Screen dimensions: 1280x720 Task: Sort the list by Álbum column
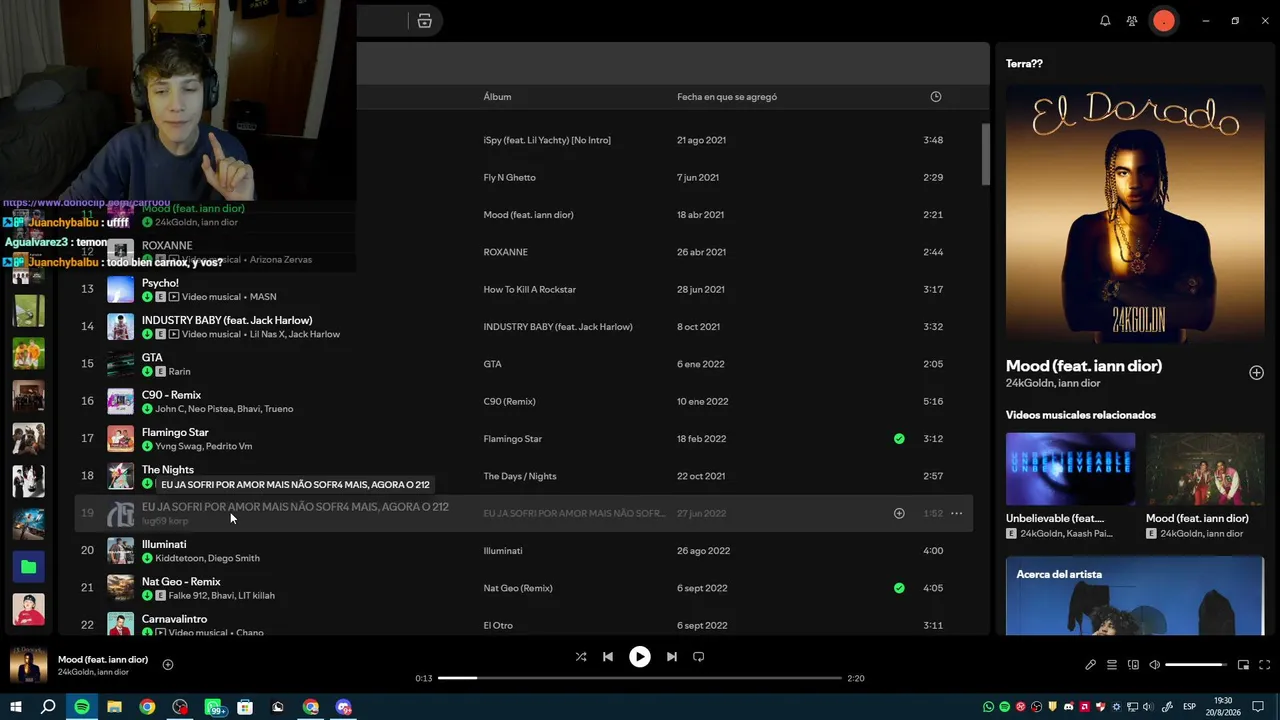click(497, 97)
